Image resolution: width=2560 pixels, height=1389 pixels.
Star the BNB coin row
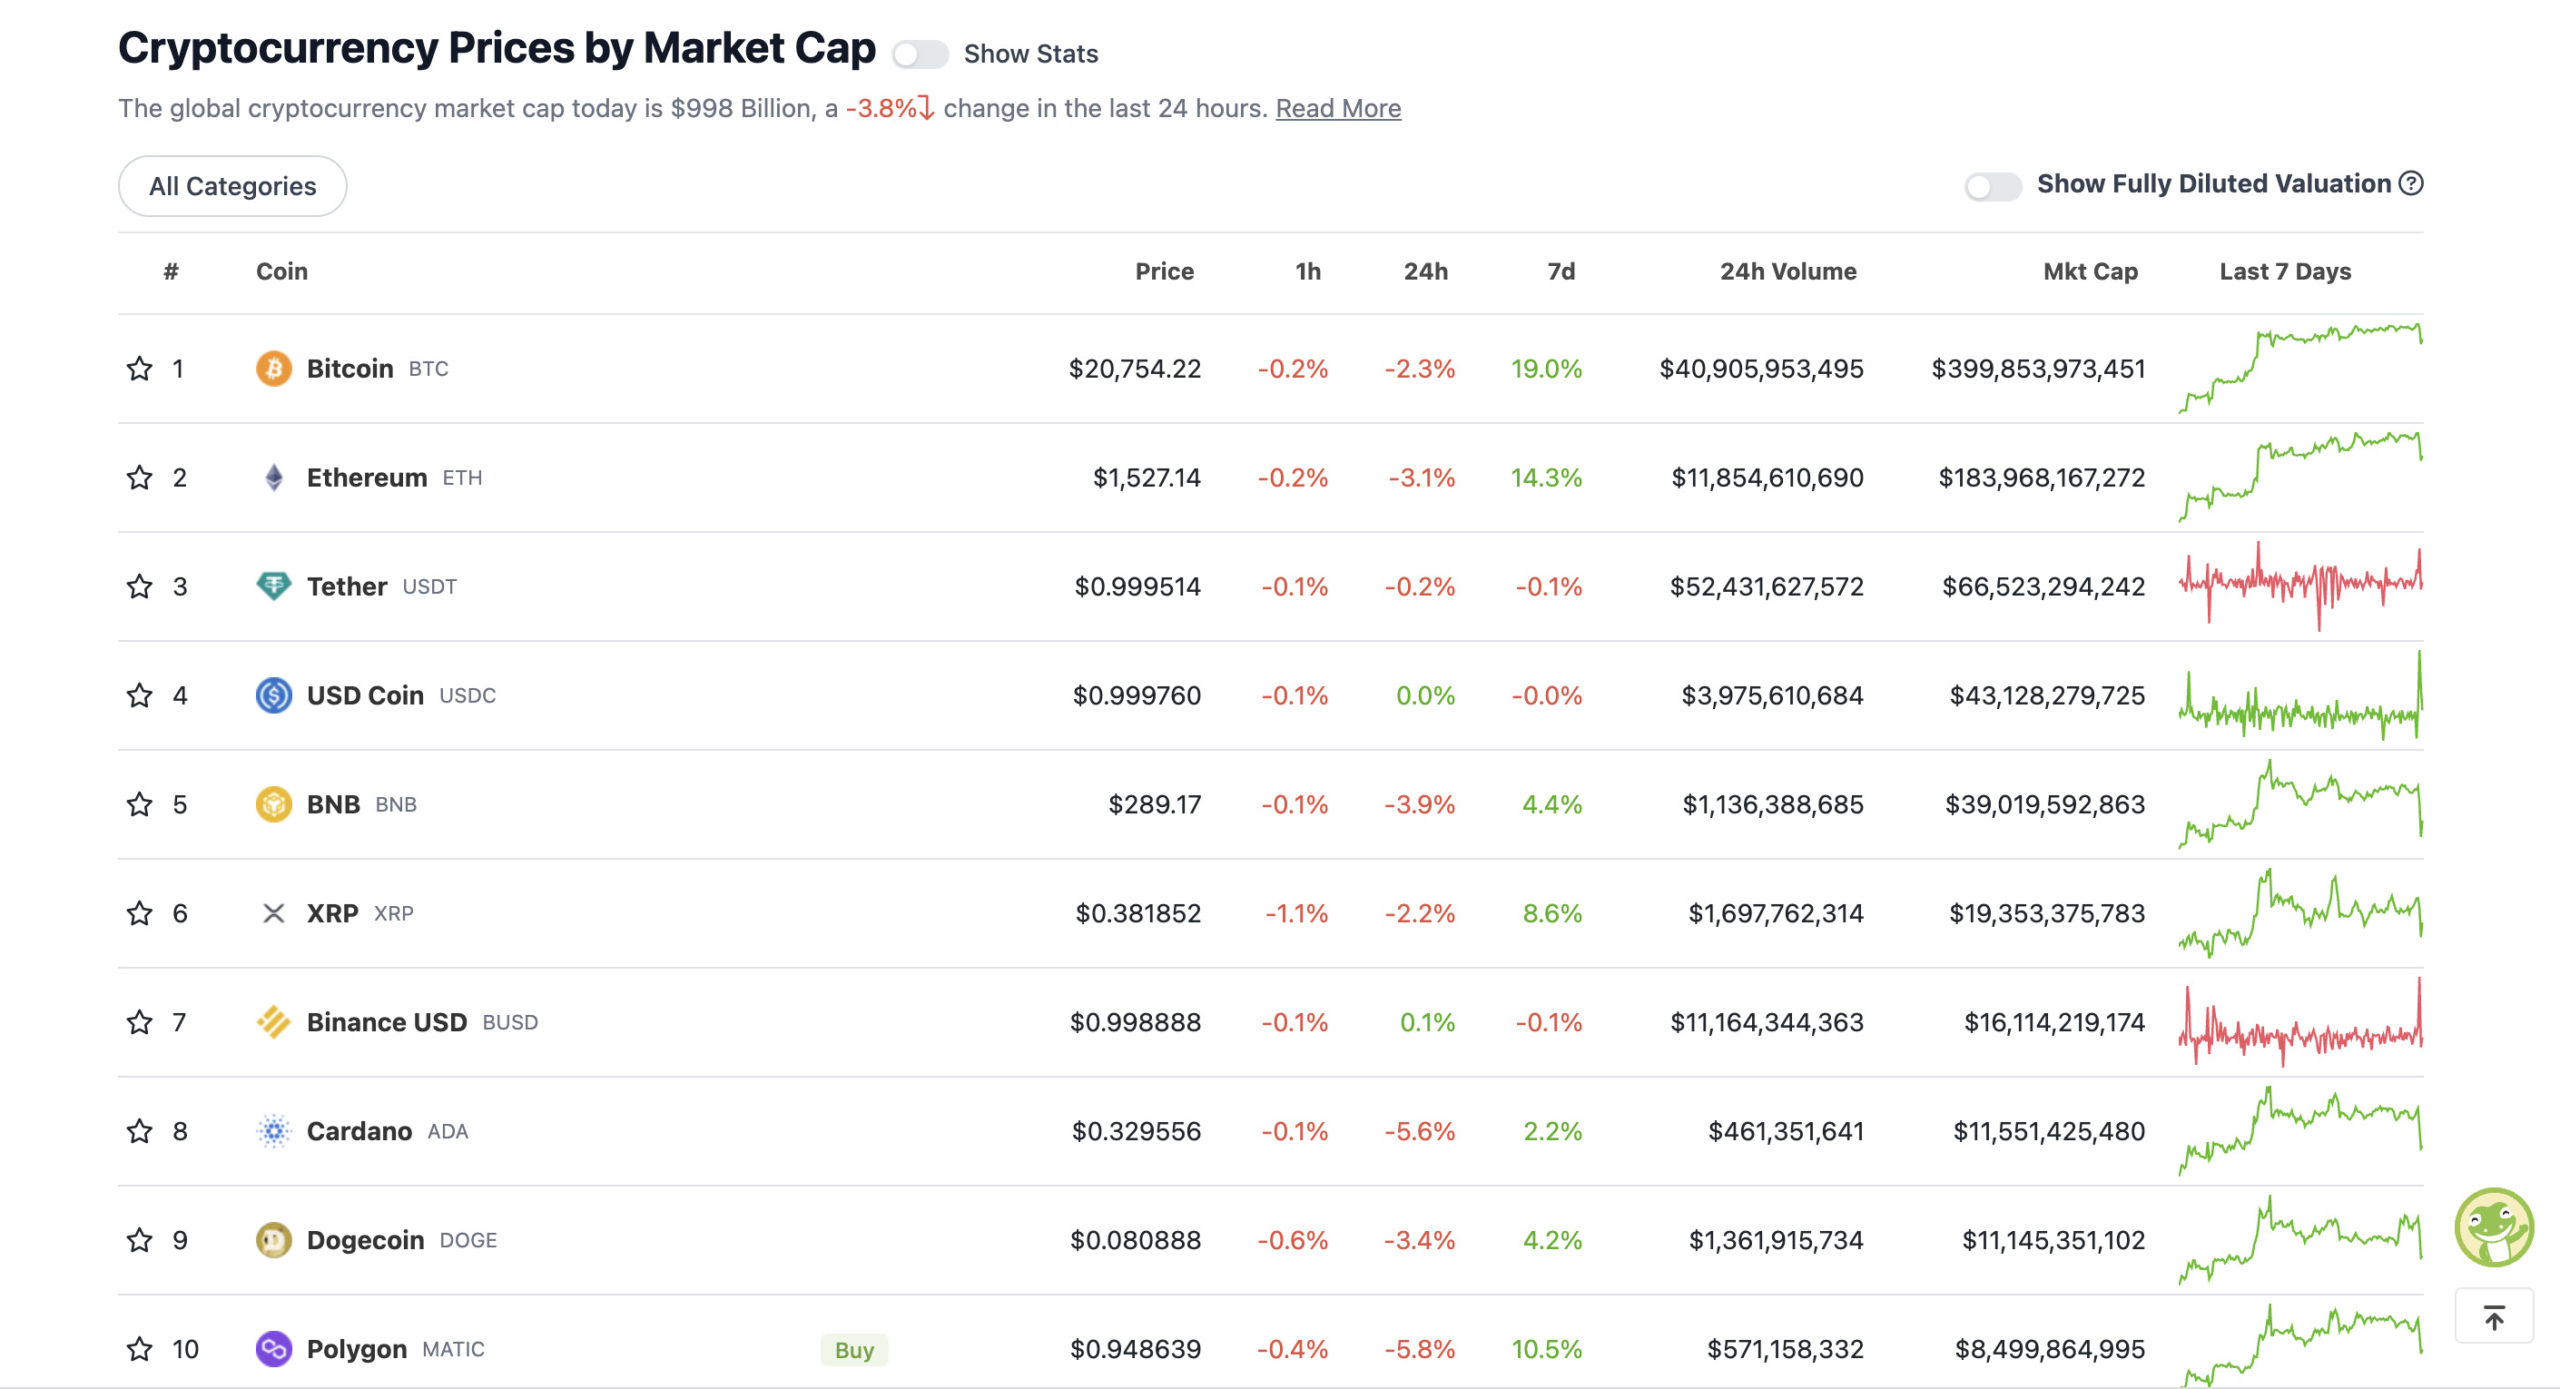point(139,805)
